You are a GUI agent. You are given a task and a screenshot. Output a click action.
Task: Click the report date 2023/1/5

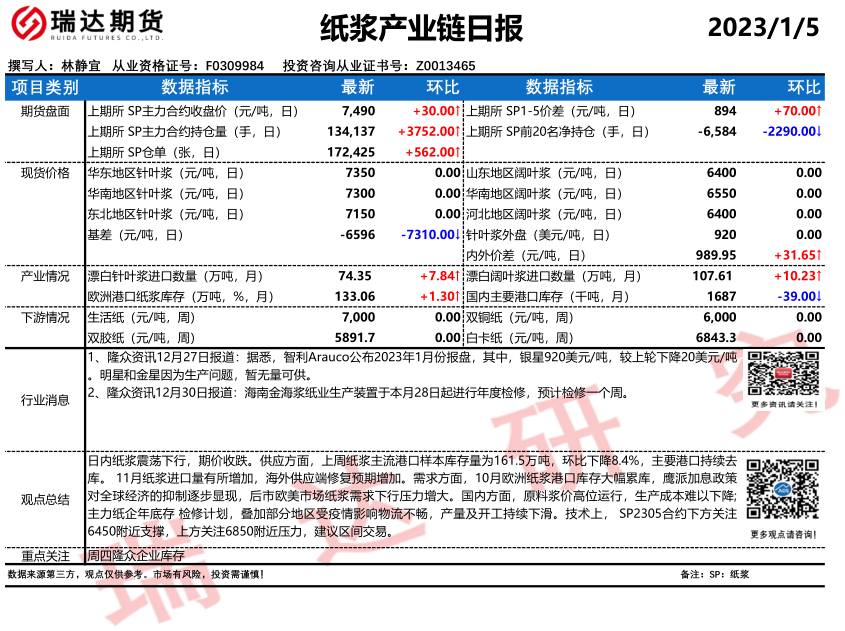pos(763,28)
